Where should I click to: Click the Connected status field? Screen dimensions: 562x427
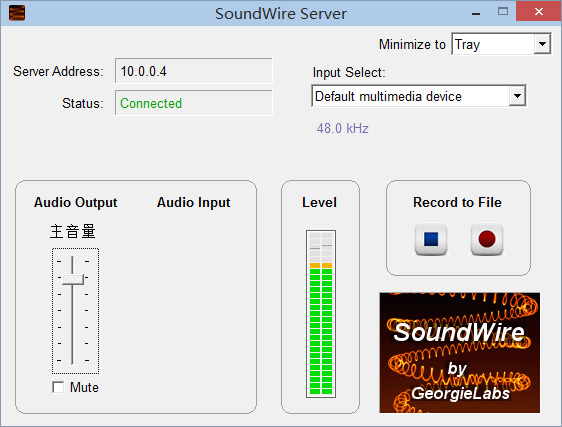194,103
